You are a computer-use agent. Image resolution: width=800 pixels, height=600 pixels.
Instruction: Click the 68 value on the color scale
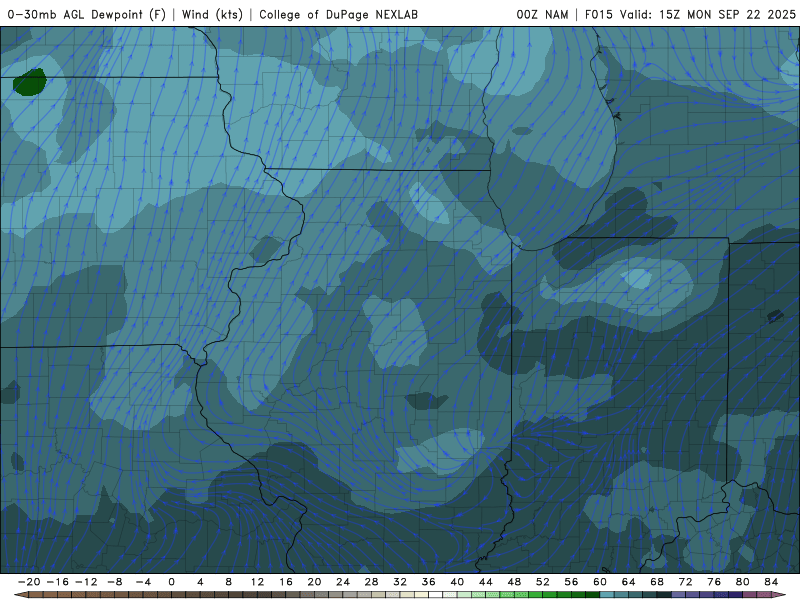657,582
